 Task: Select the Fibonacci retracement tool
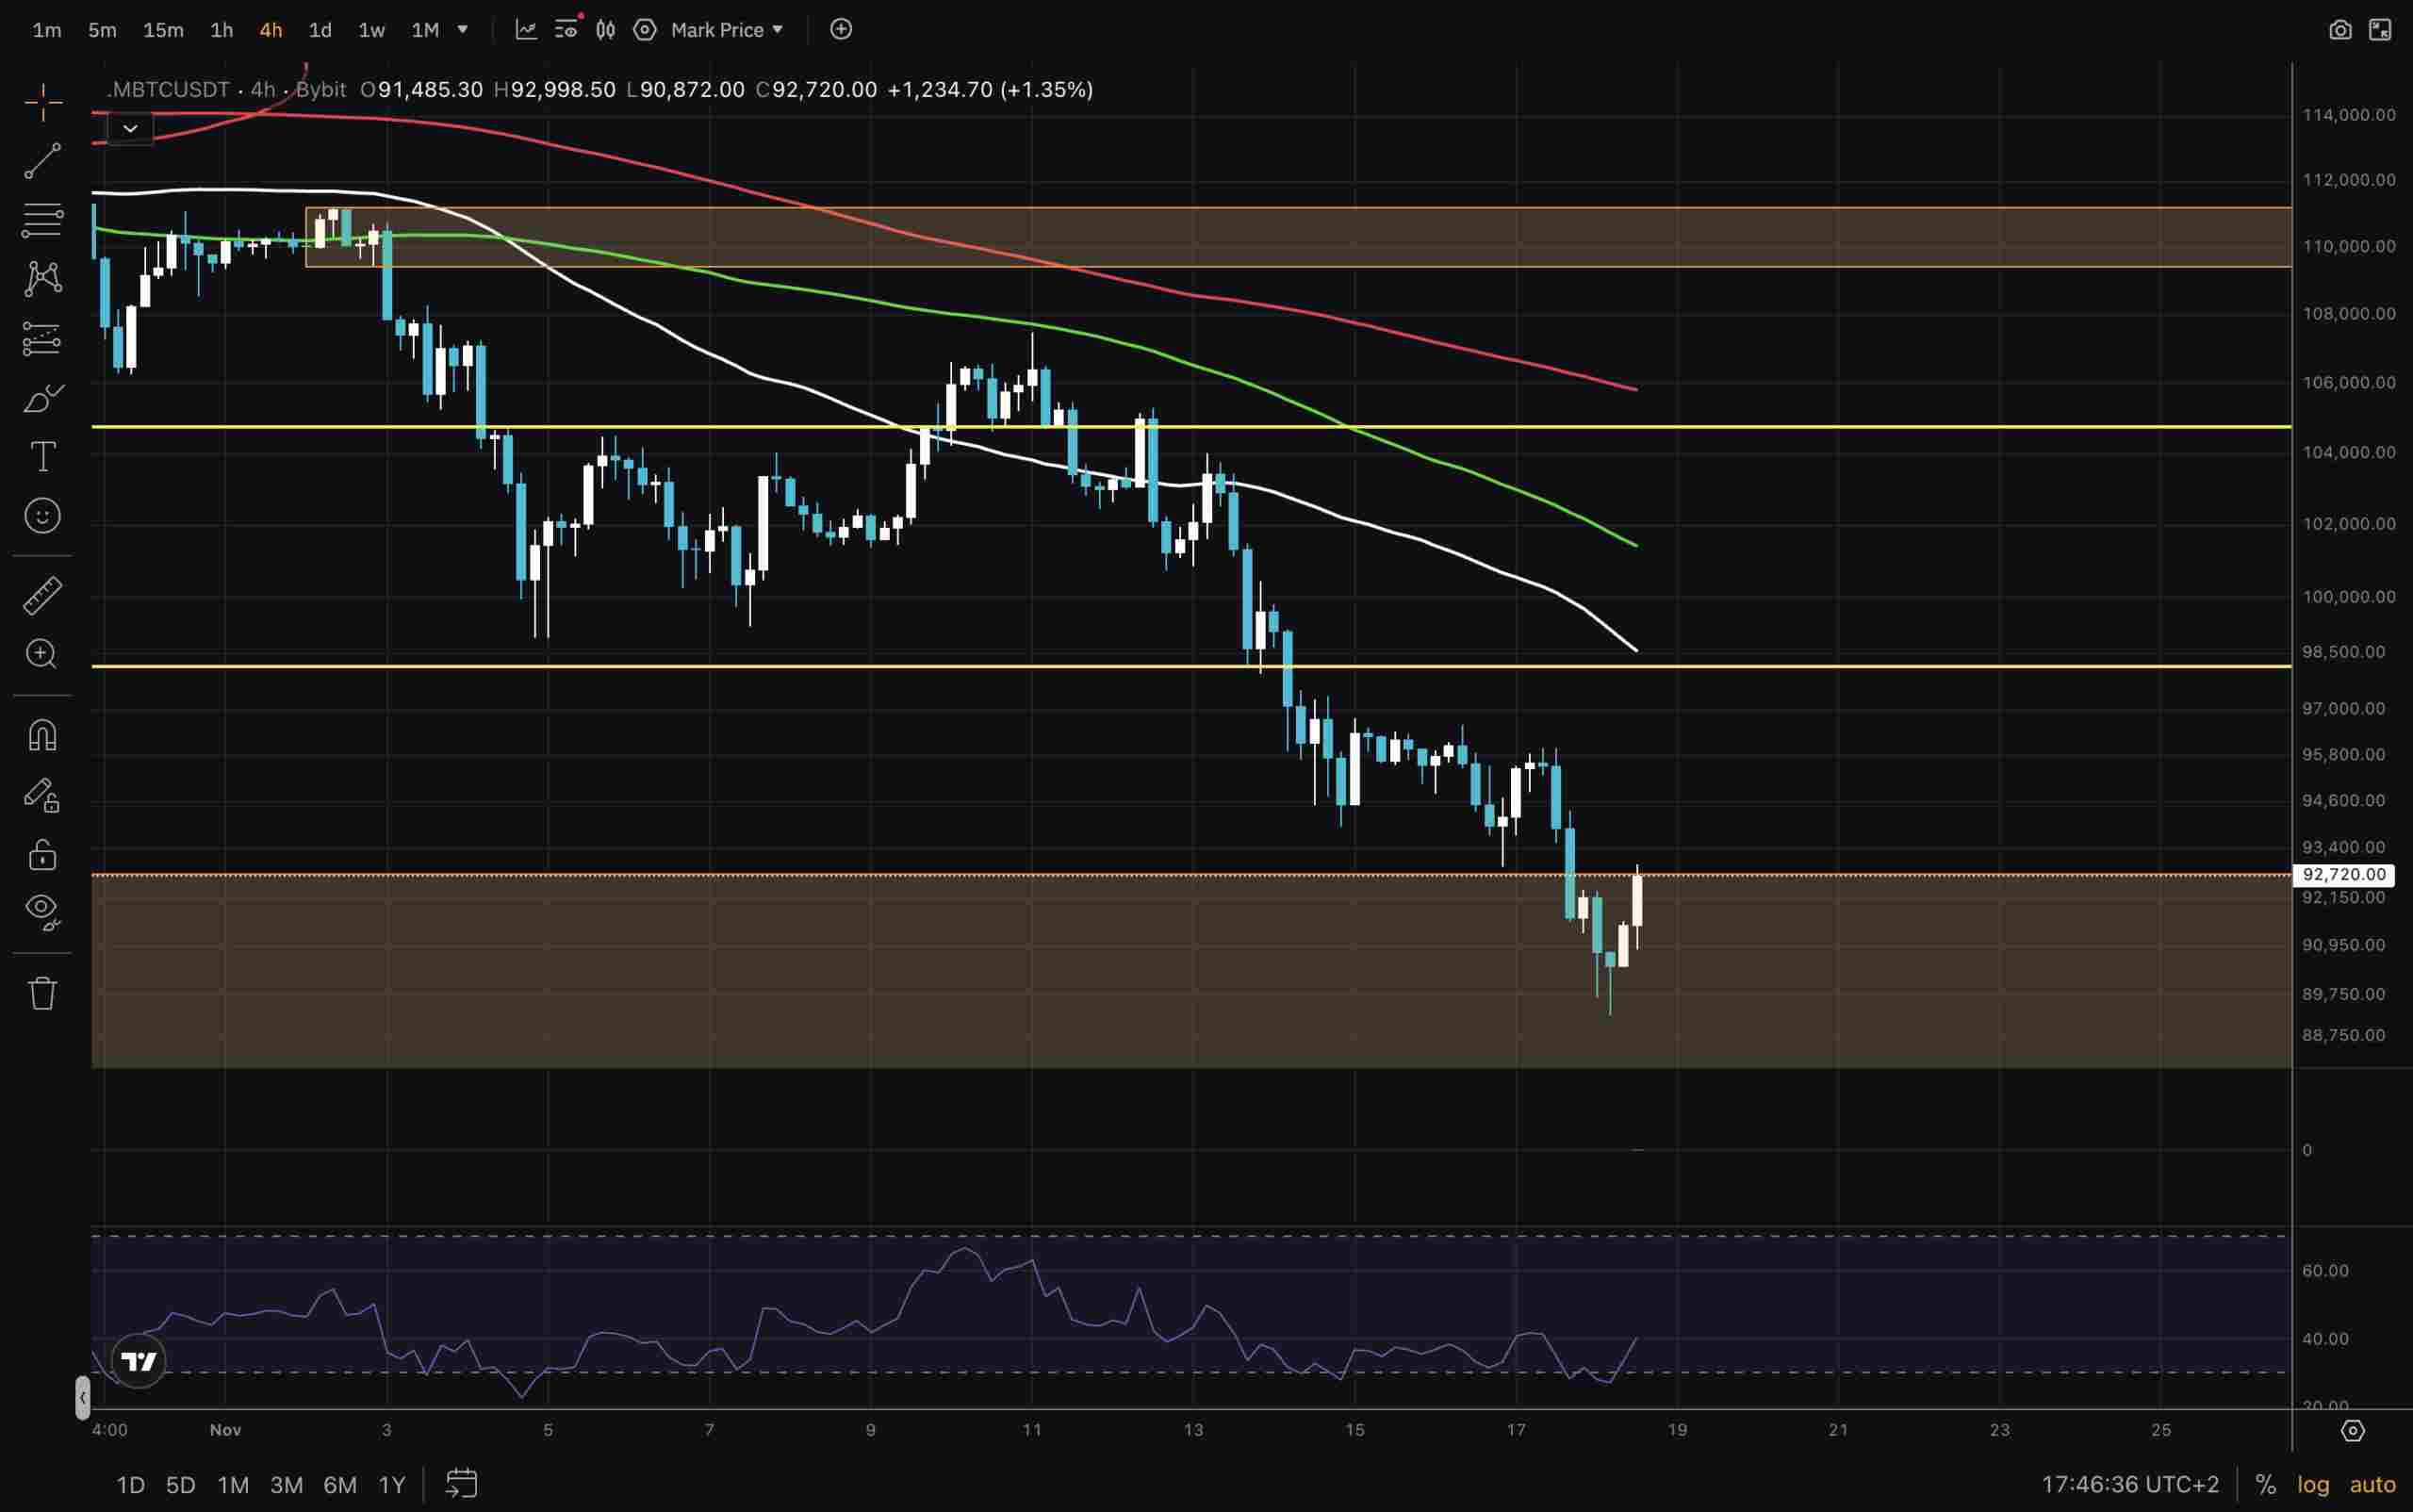click(x=42, y=220)
